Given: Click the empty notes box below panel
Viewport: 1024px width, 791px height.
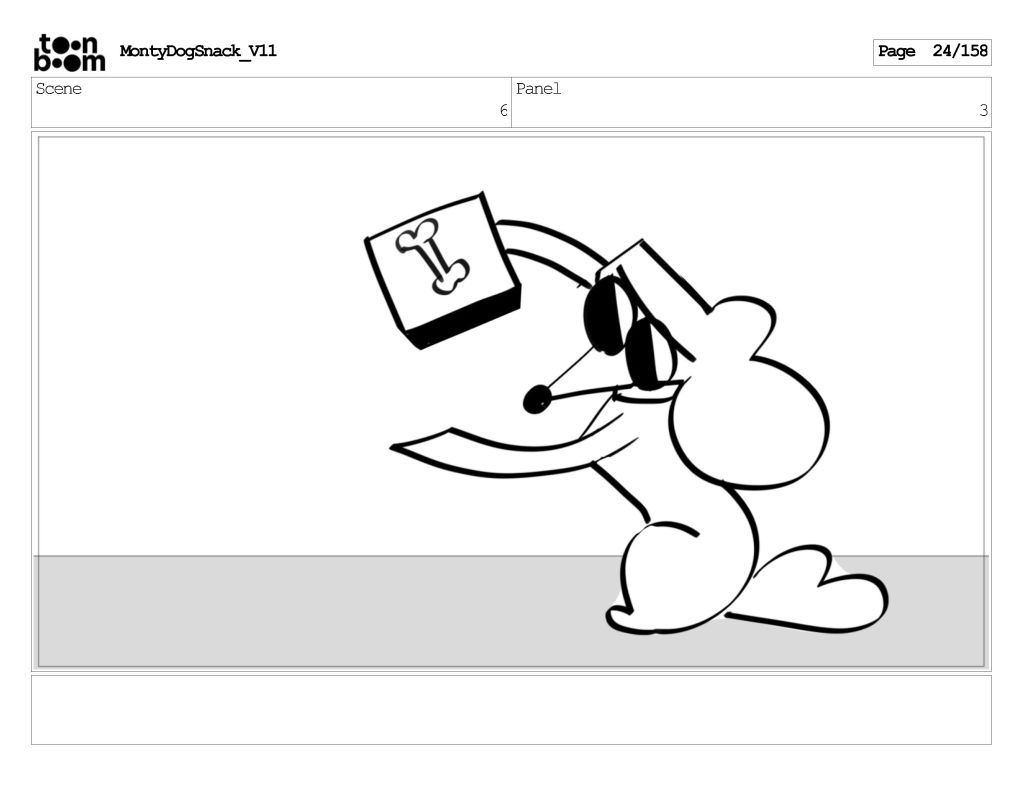Looking at the screenshot, I should [511, 709].
